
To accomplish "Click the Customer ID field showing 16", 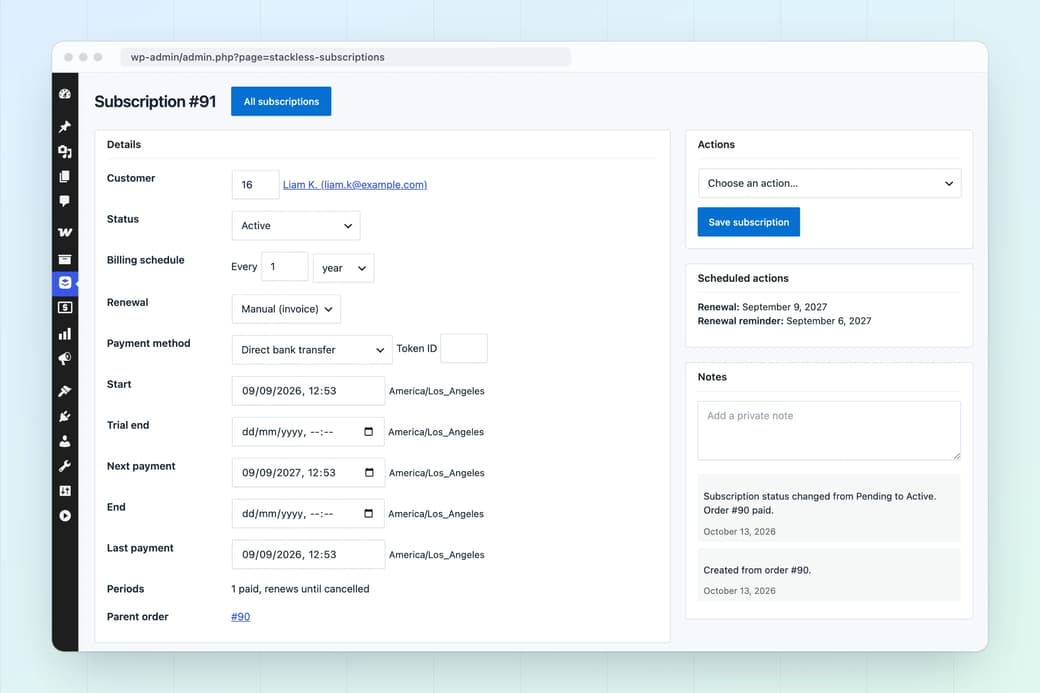I will point(255,185).
